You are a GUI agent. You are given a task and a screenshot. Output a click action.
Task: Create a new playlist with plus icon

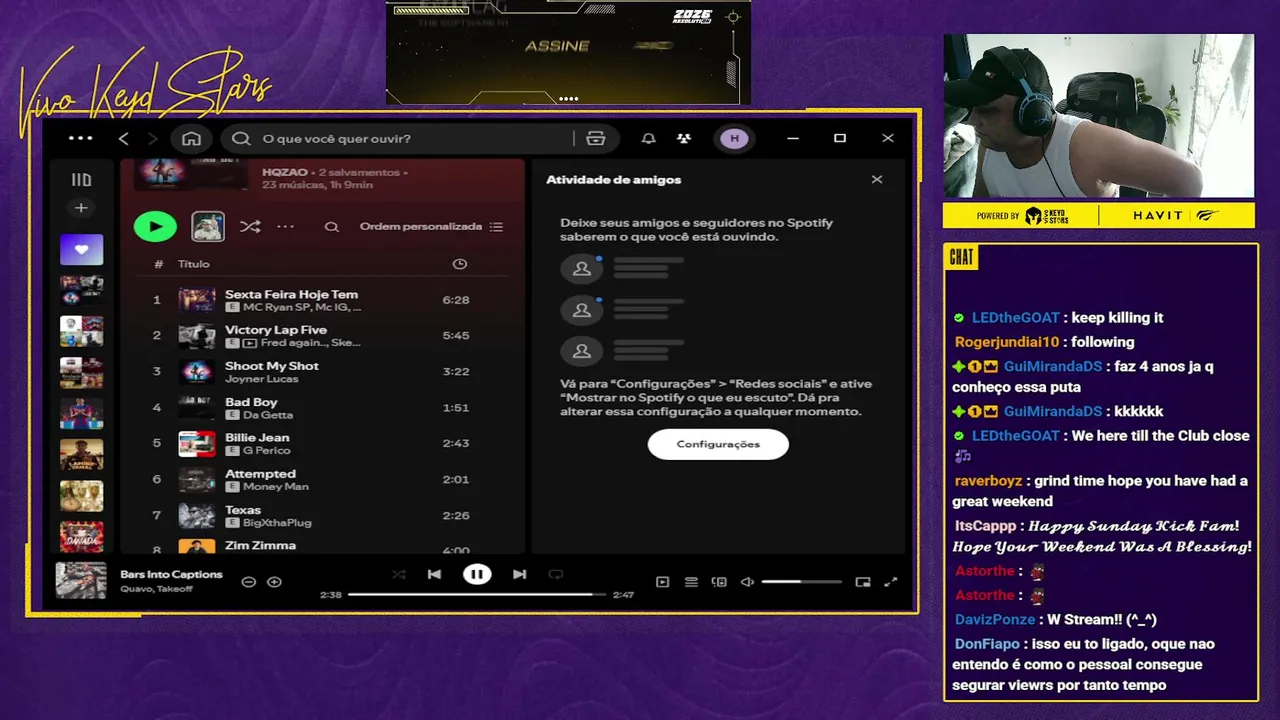81,208
